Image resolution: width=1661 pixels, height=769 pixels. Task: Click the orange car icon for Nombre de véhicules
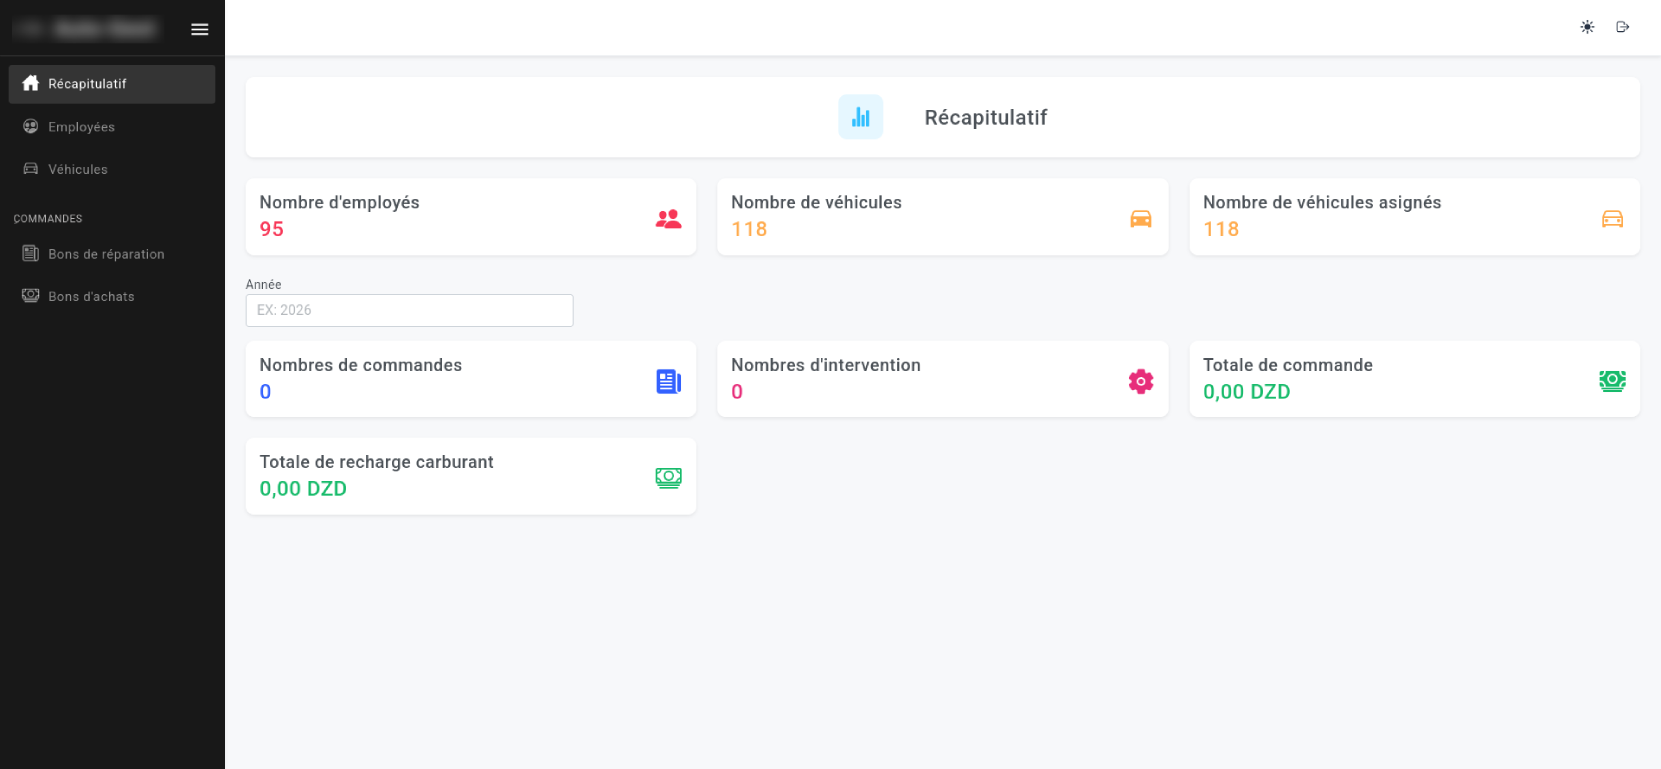click(x=1140, y=219)
